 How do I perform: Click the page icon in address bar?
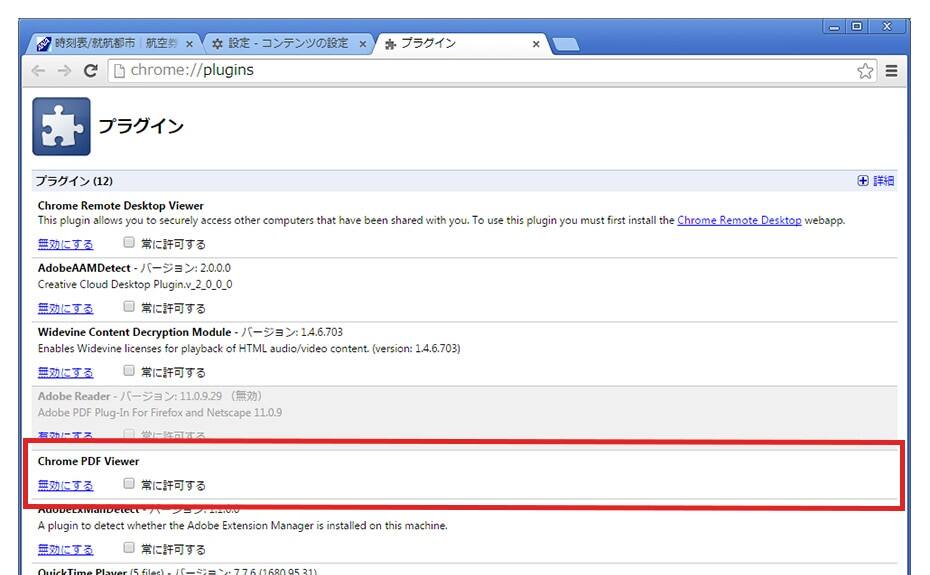(x=119, y=71)
